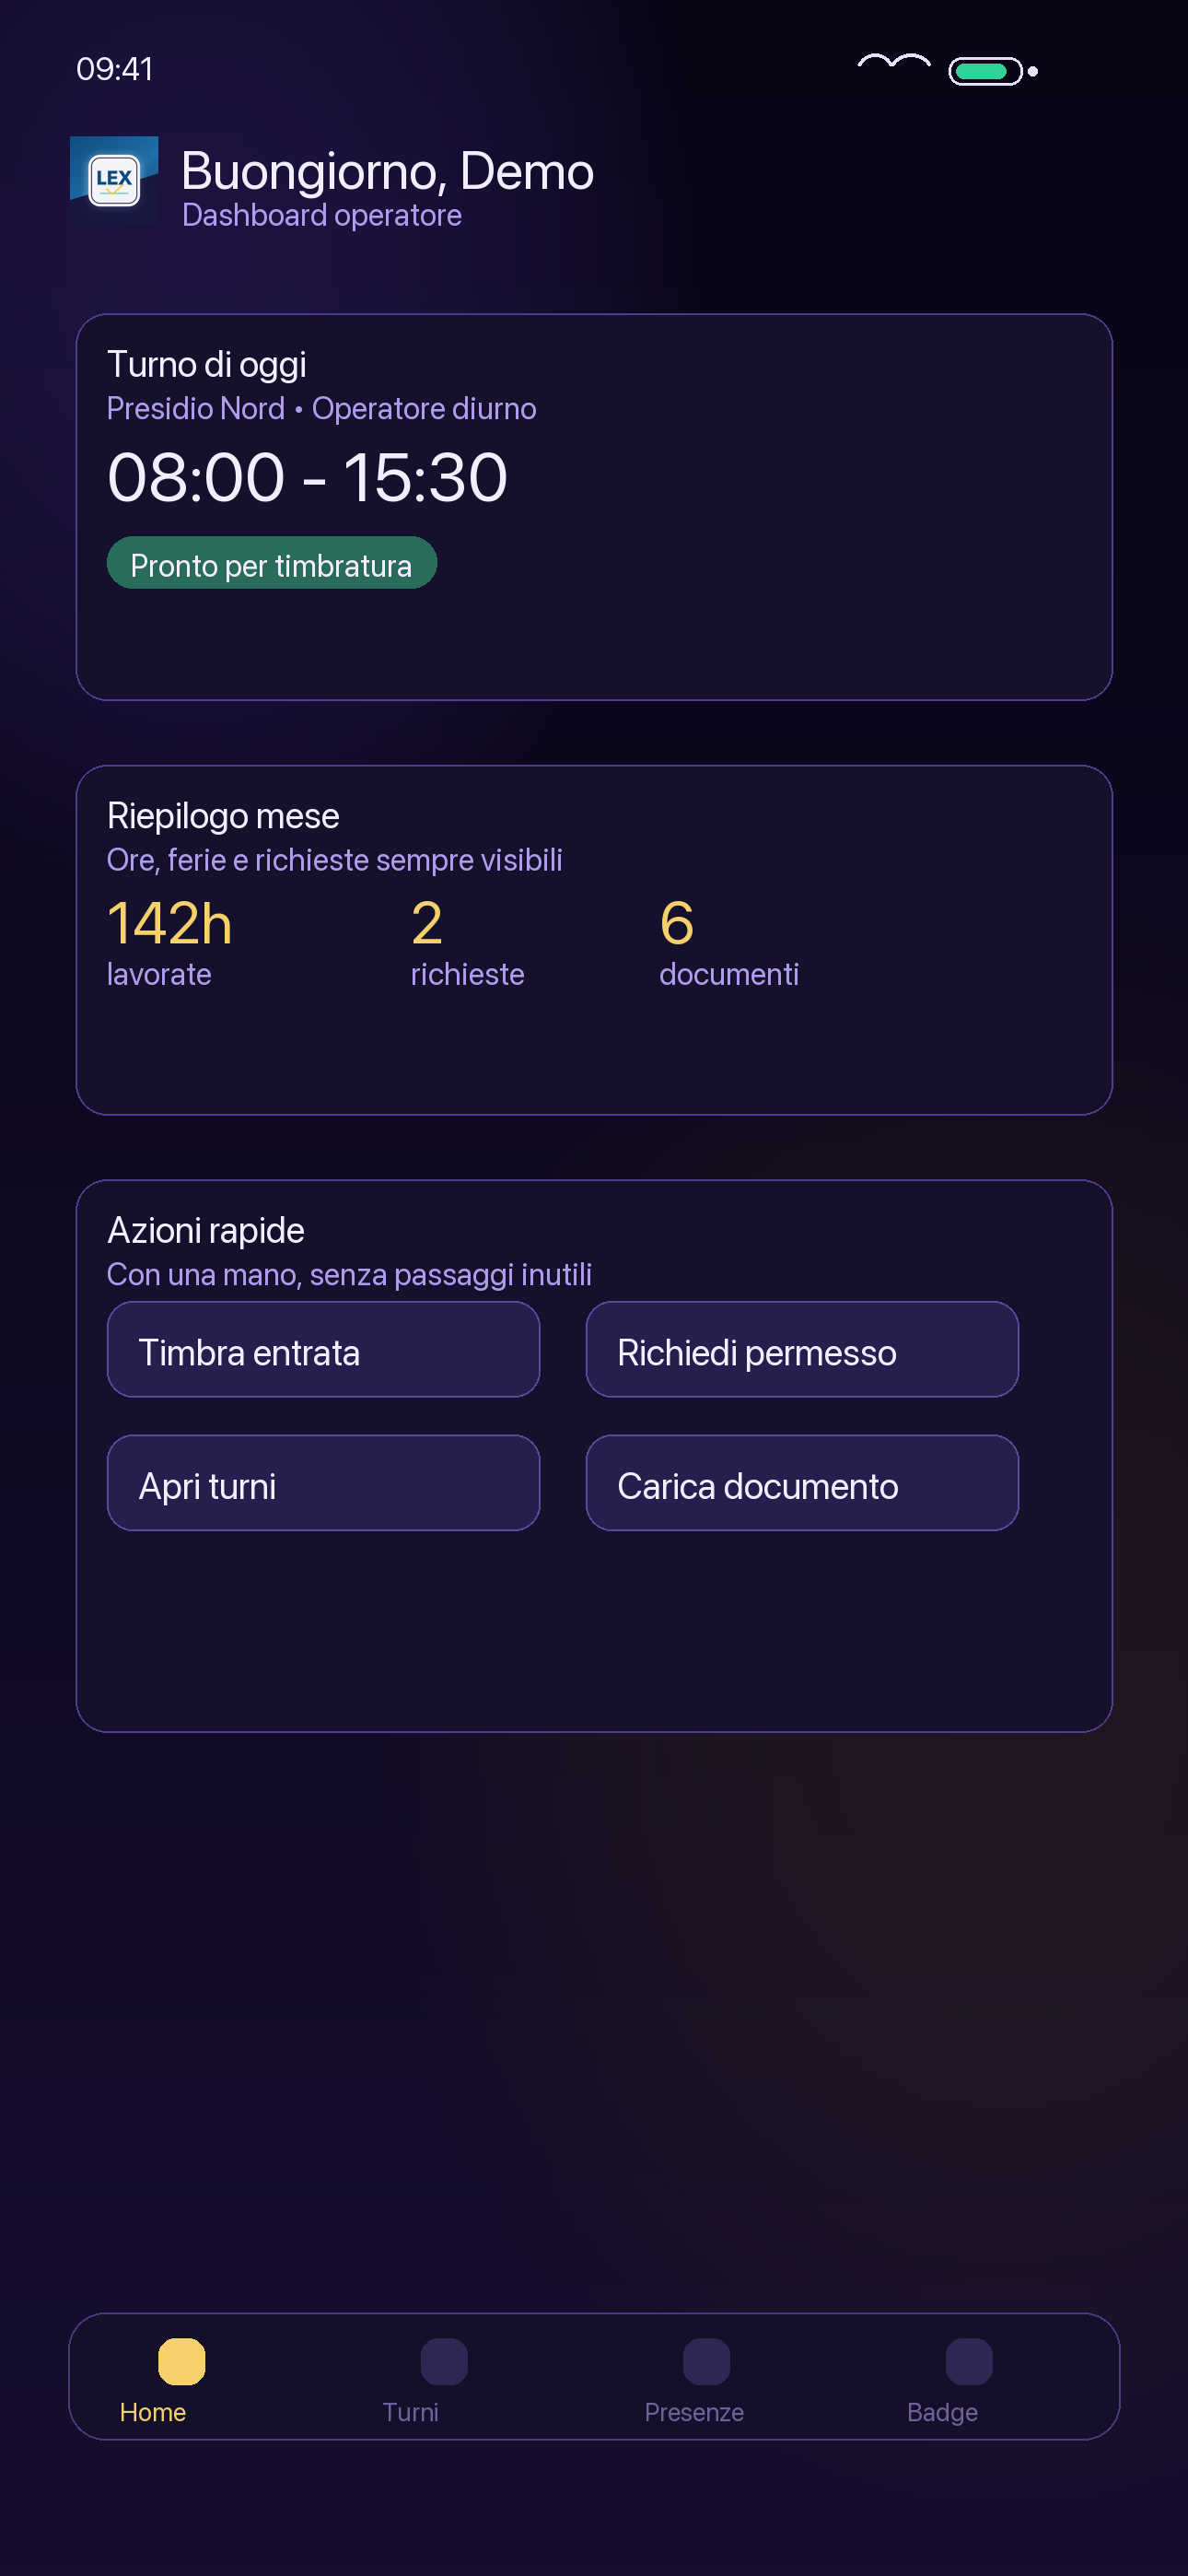Tap the Pronto per timbratura badge
The width and height of the screenshot is (1188, 2576).
coord(272,563)
